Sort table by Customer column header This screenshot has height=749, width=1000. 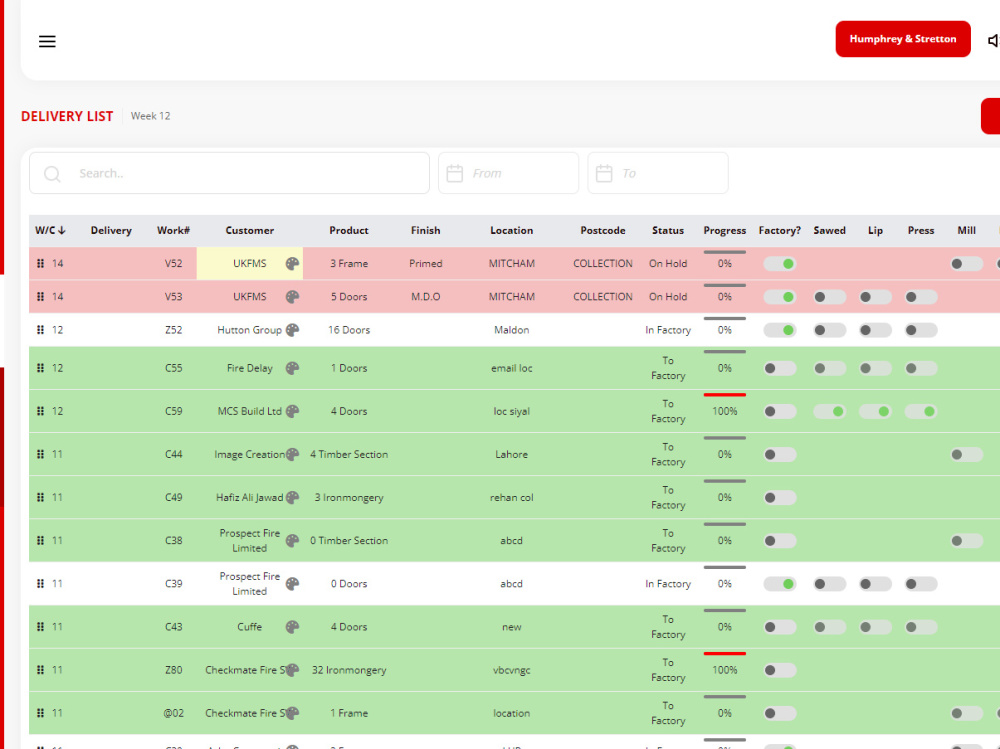coord(249,230)
